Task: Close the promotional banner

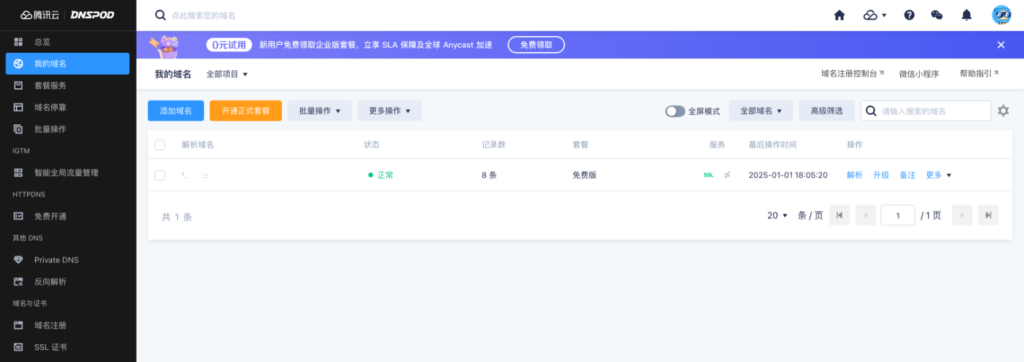Action: tap(1000, 44)
